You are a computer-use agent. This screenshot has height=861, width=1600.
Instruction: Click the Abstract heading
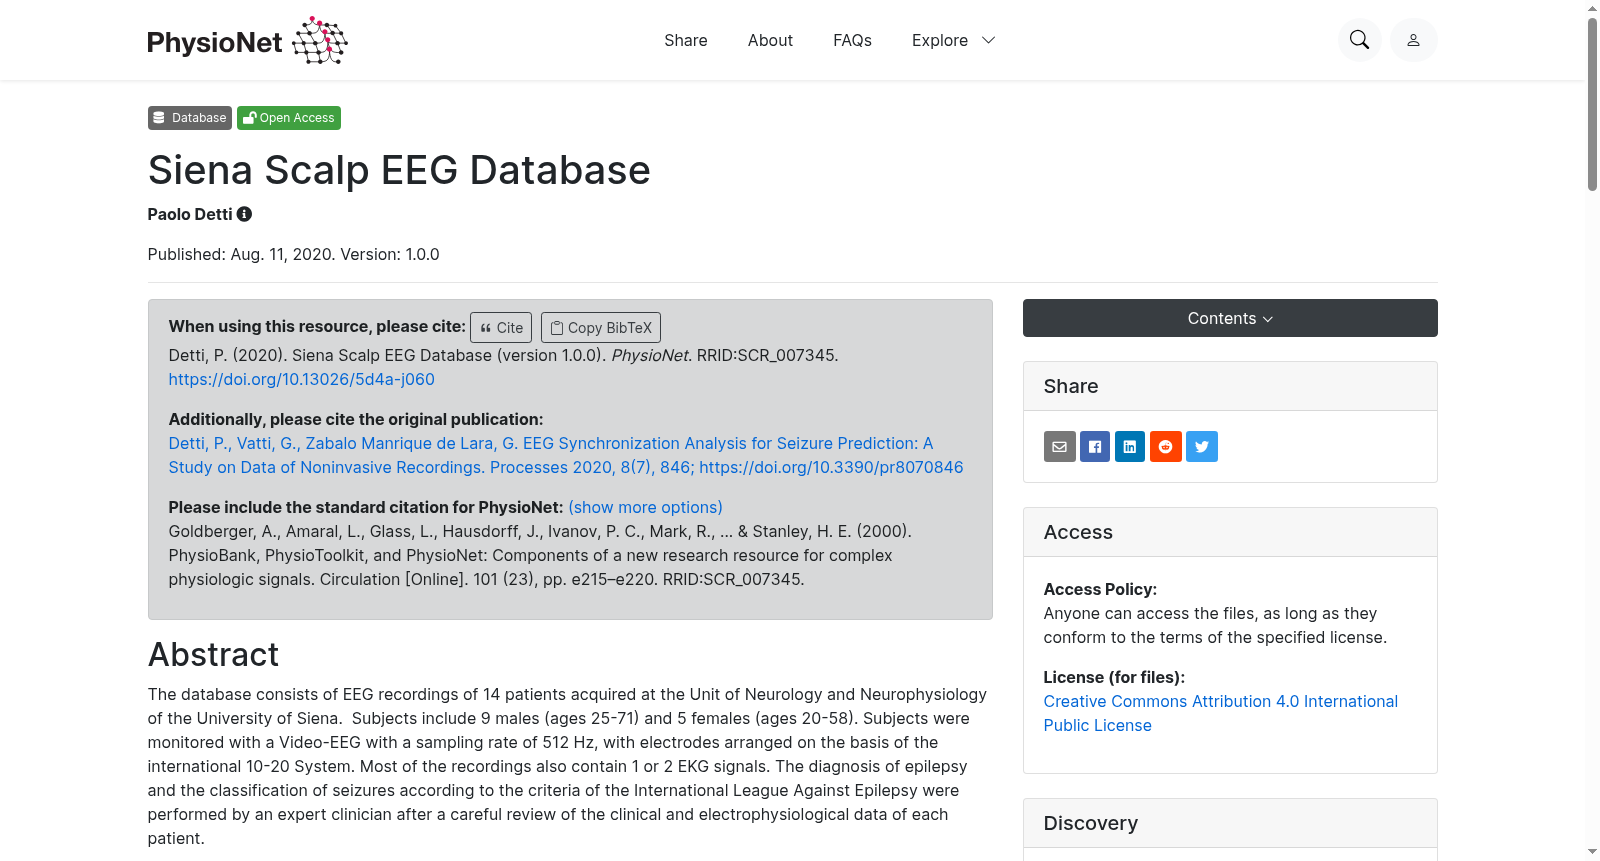click(x=213, y=654)
